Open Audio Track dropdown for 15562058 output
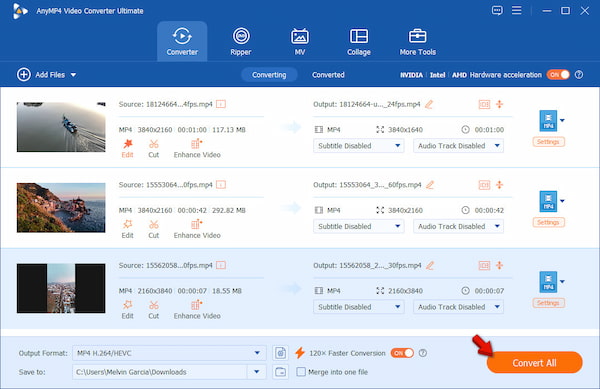Image resolution: width=600 pixels, height=389 pixels. [458, 307]
